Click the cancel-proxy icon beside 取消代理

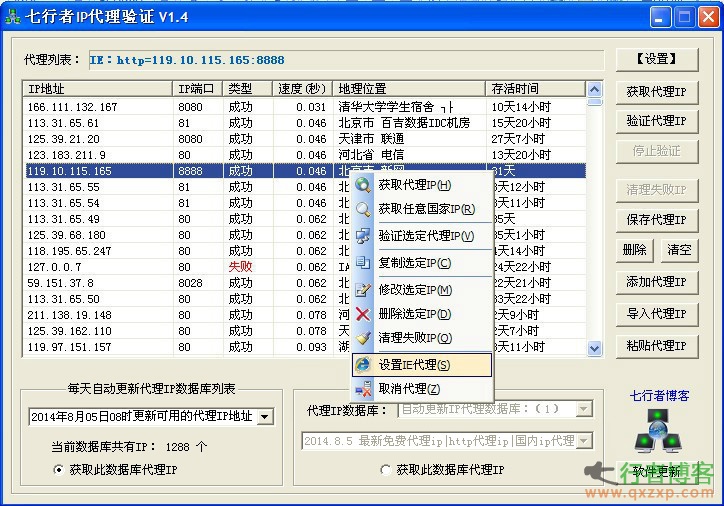tap(363, 389)
